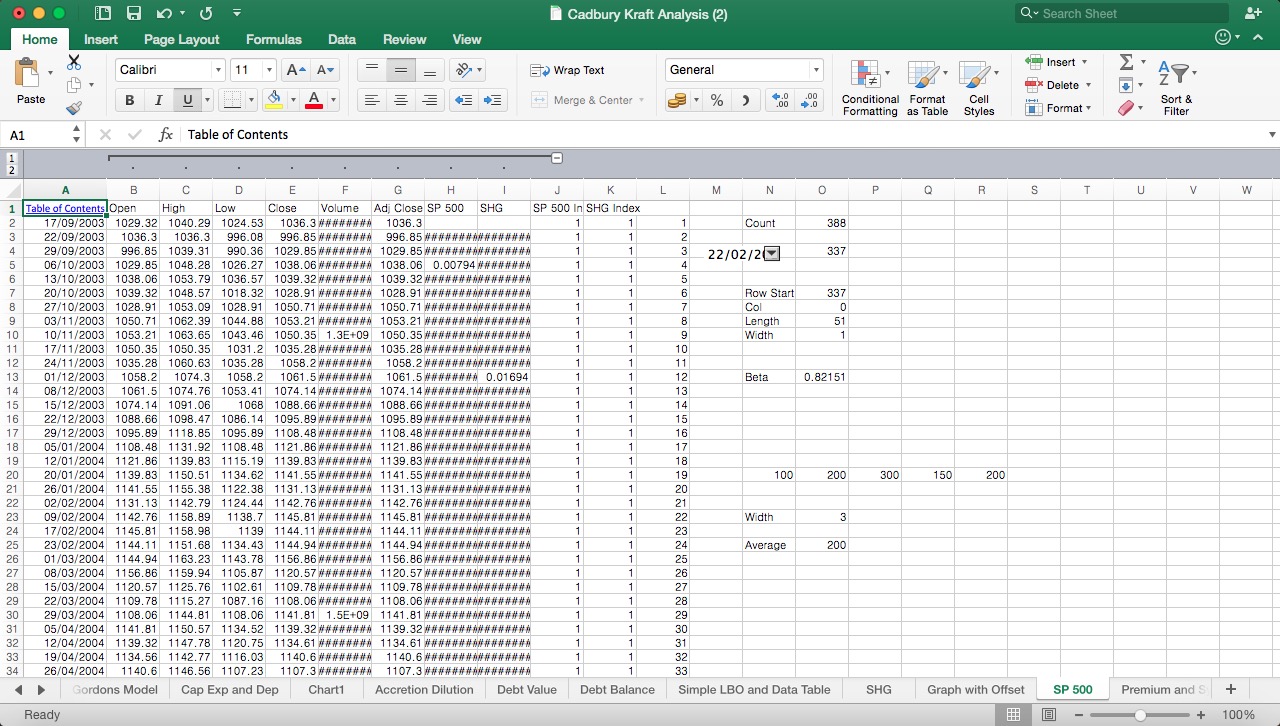This screenshot has height=726, width=1280.
Task: Click the Increase Indent icon
Action: (x=492, y=100)
